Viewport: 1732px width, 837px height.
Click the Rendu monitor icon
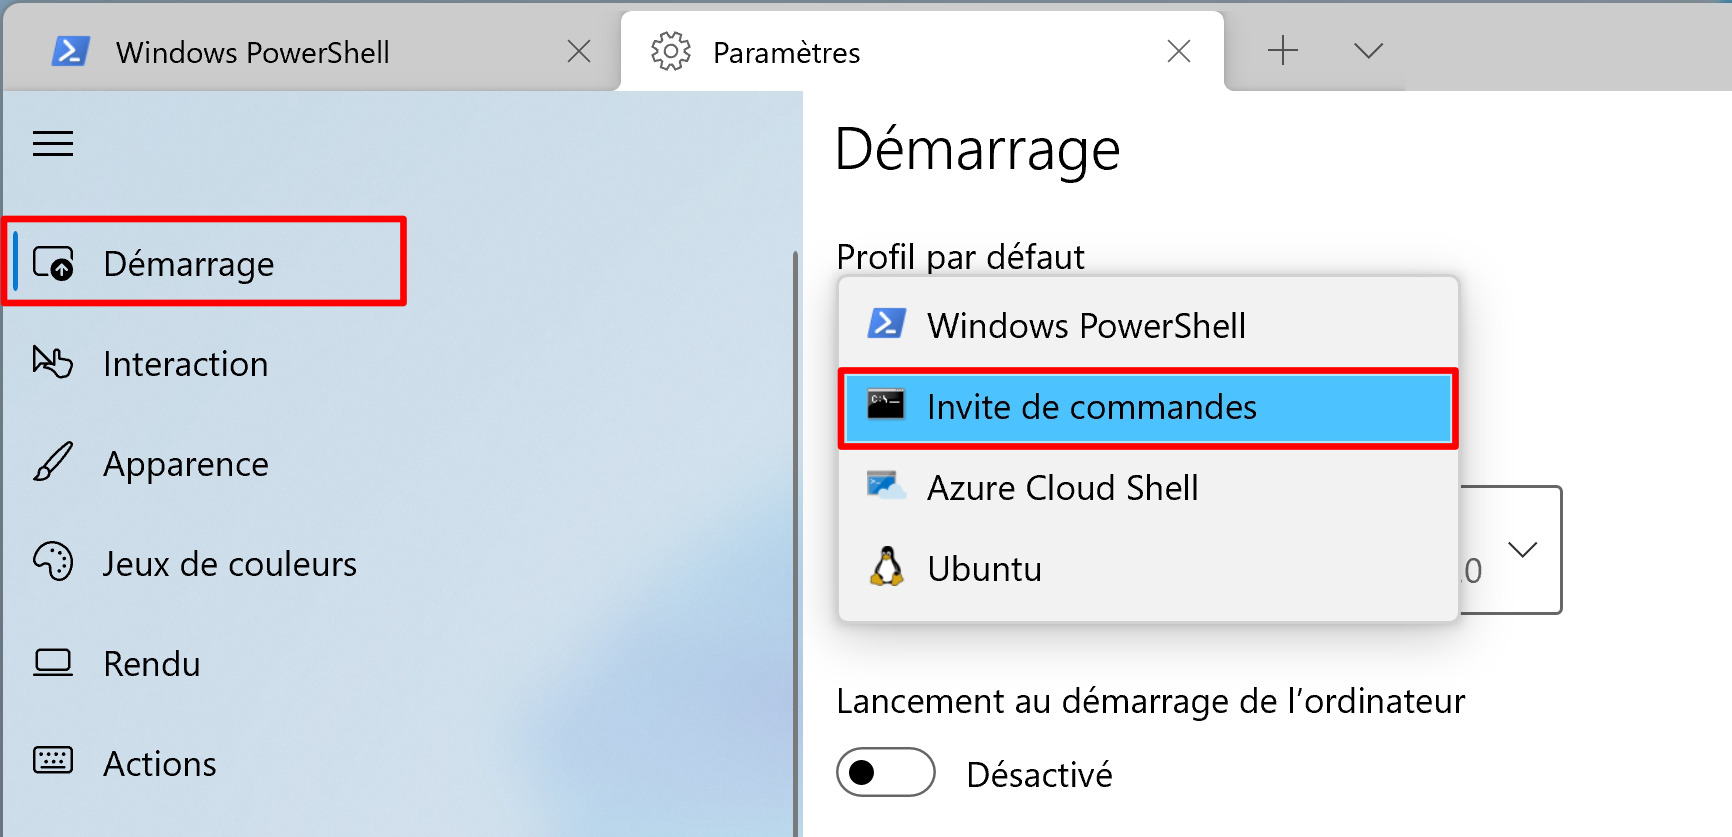53,663
